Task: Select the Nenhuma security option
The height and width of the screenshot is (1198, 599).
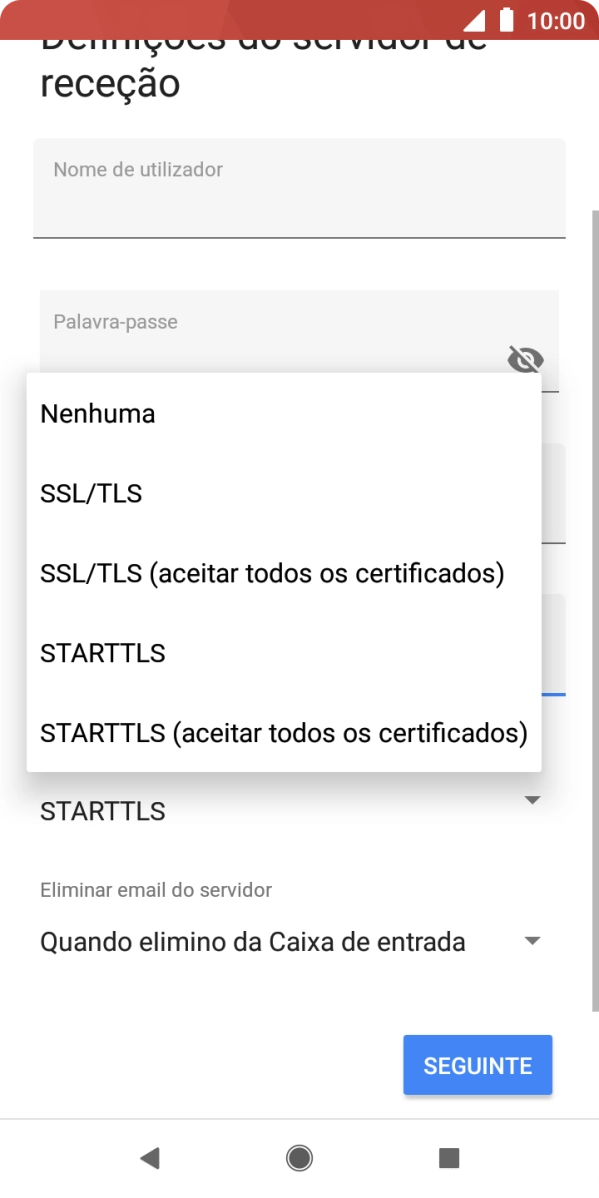Action: click(x=96, y=413)
